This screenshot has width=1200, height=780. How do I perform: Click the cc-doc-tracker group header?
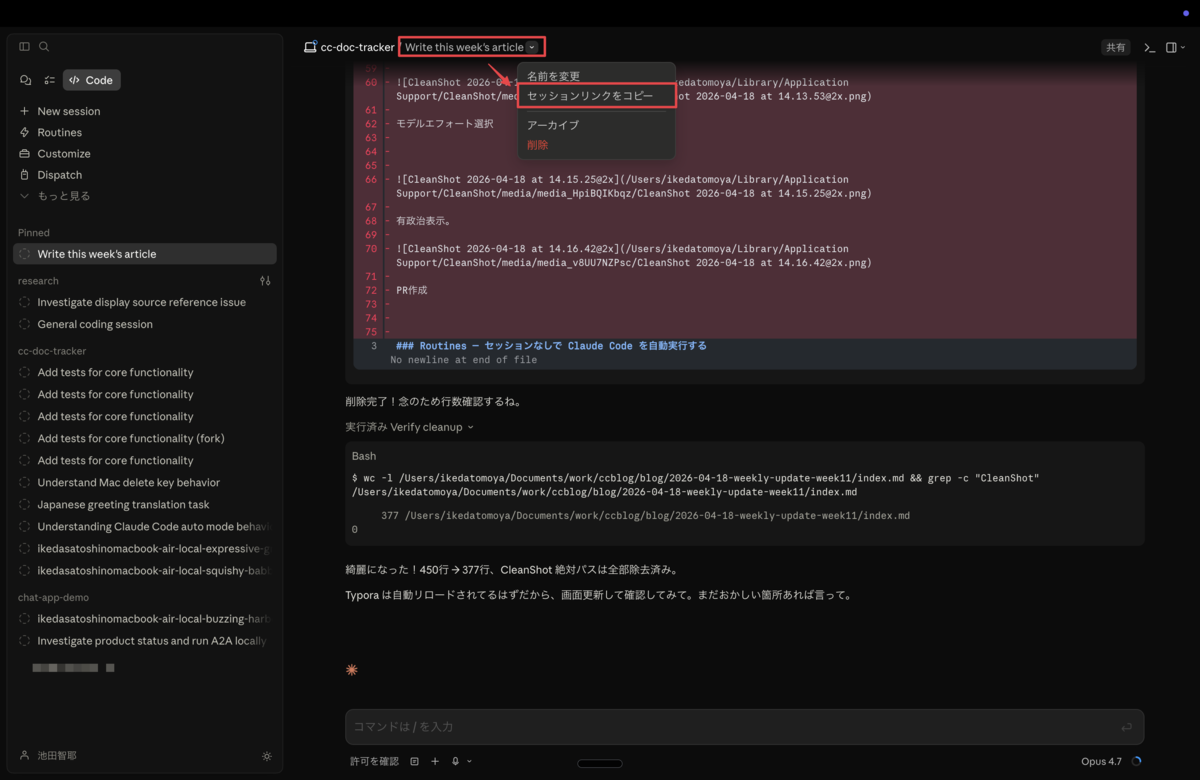click(52, 351)
